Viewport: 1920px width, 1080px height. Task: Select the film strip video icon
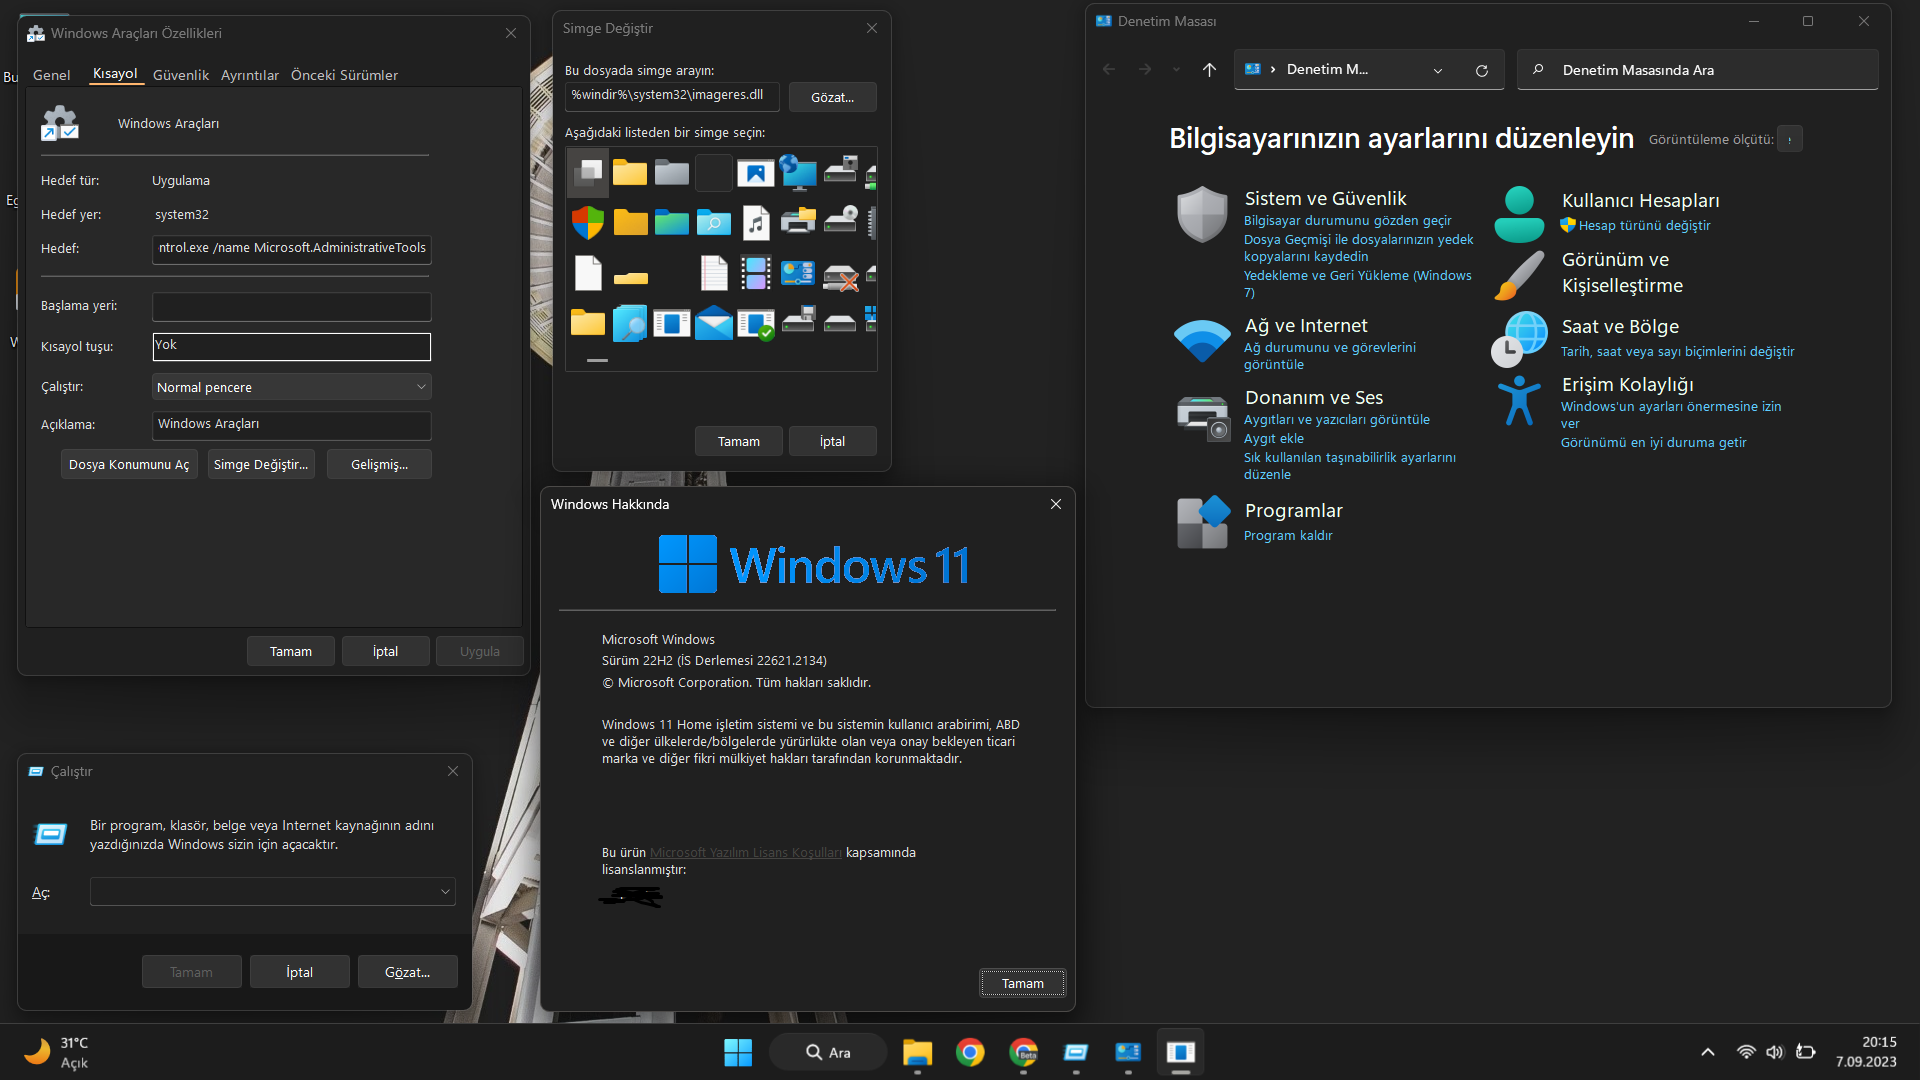click(756, 272)
